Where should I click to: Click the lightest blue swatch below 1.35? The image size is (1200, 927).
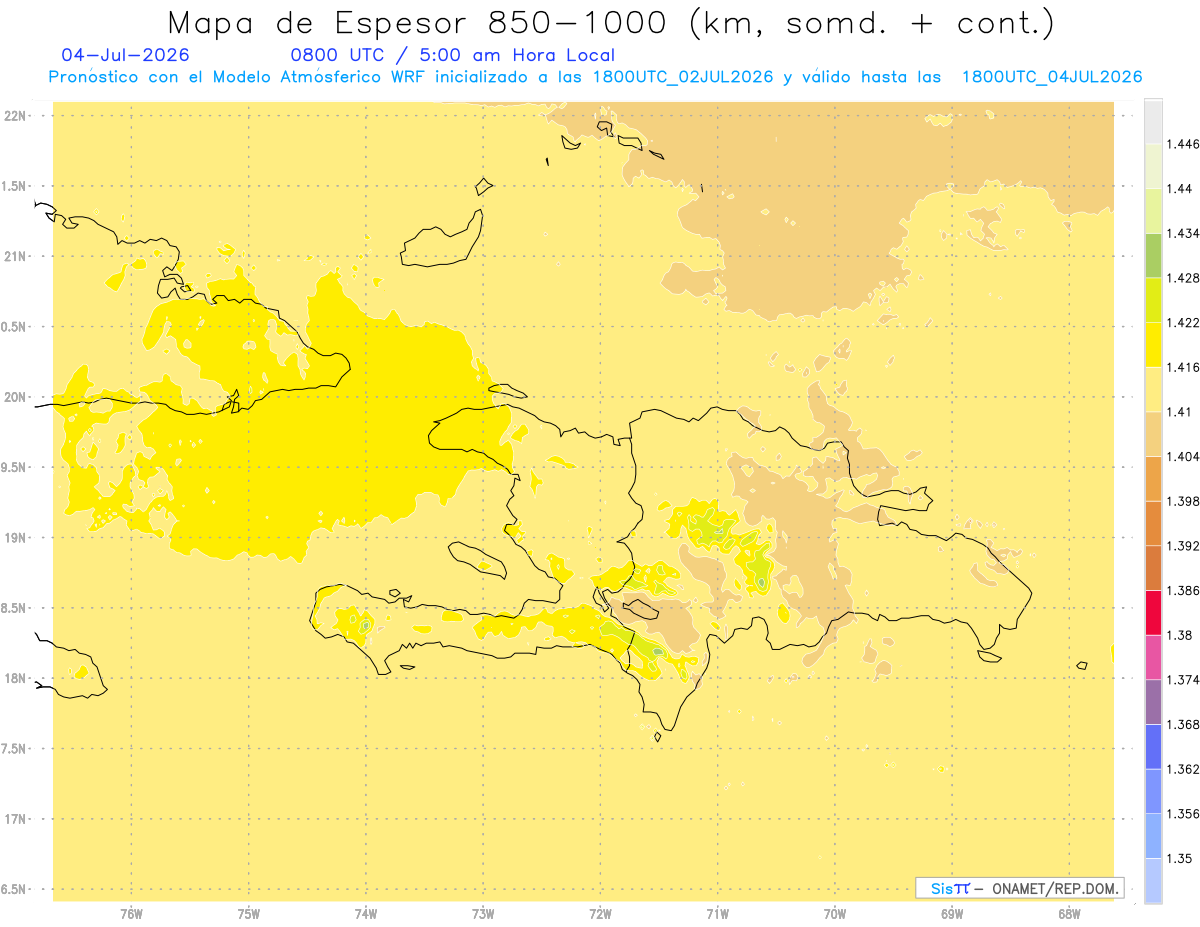pos(1153,881)
